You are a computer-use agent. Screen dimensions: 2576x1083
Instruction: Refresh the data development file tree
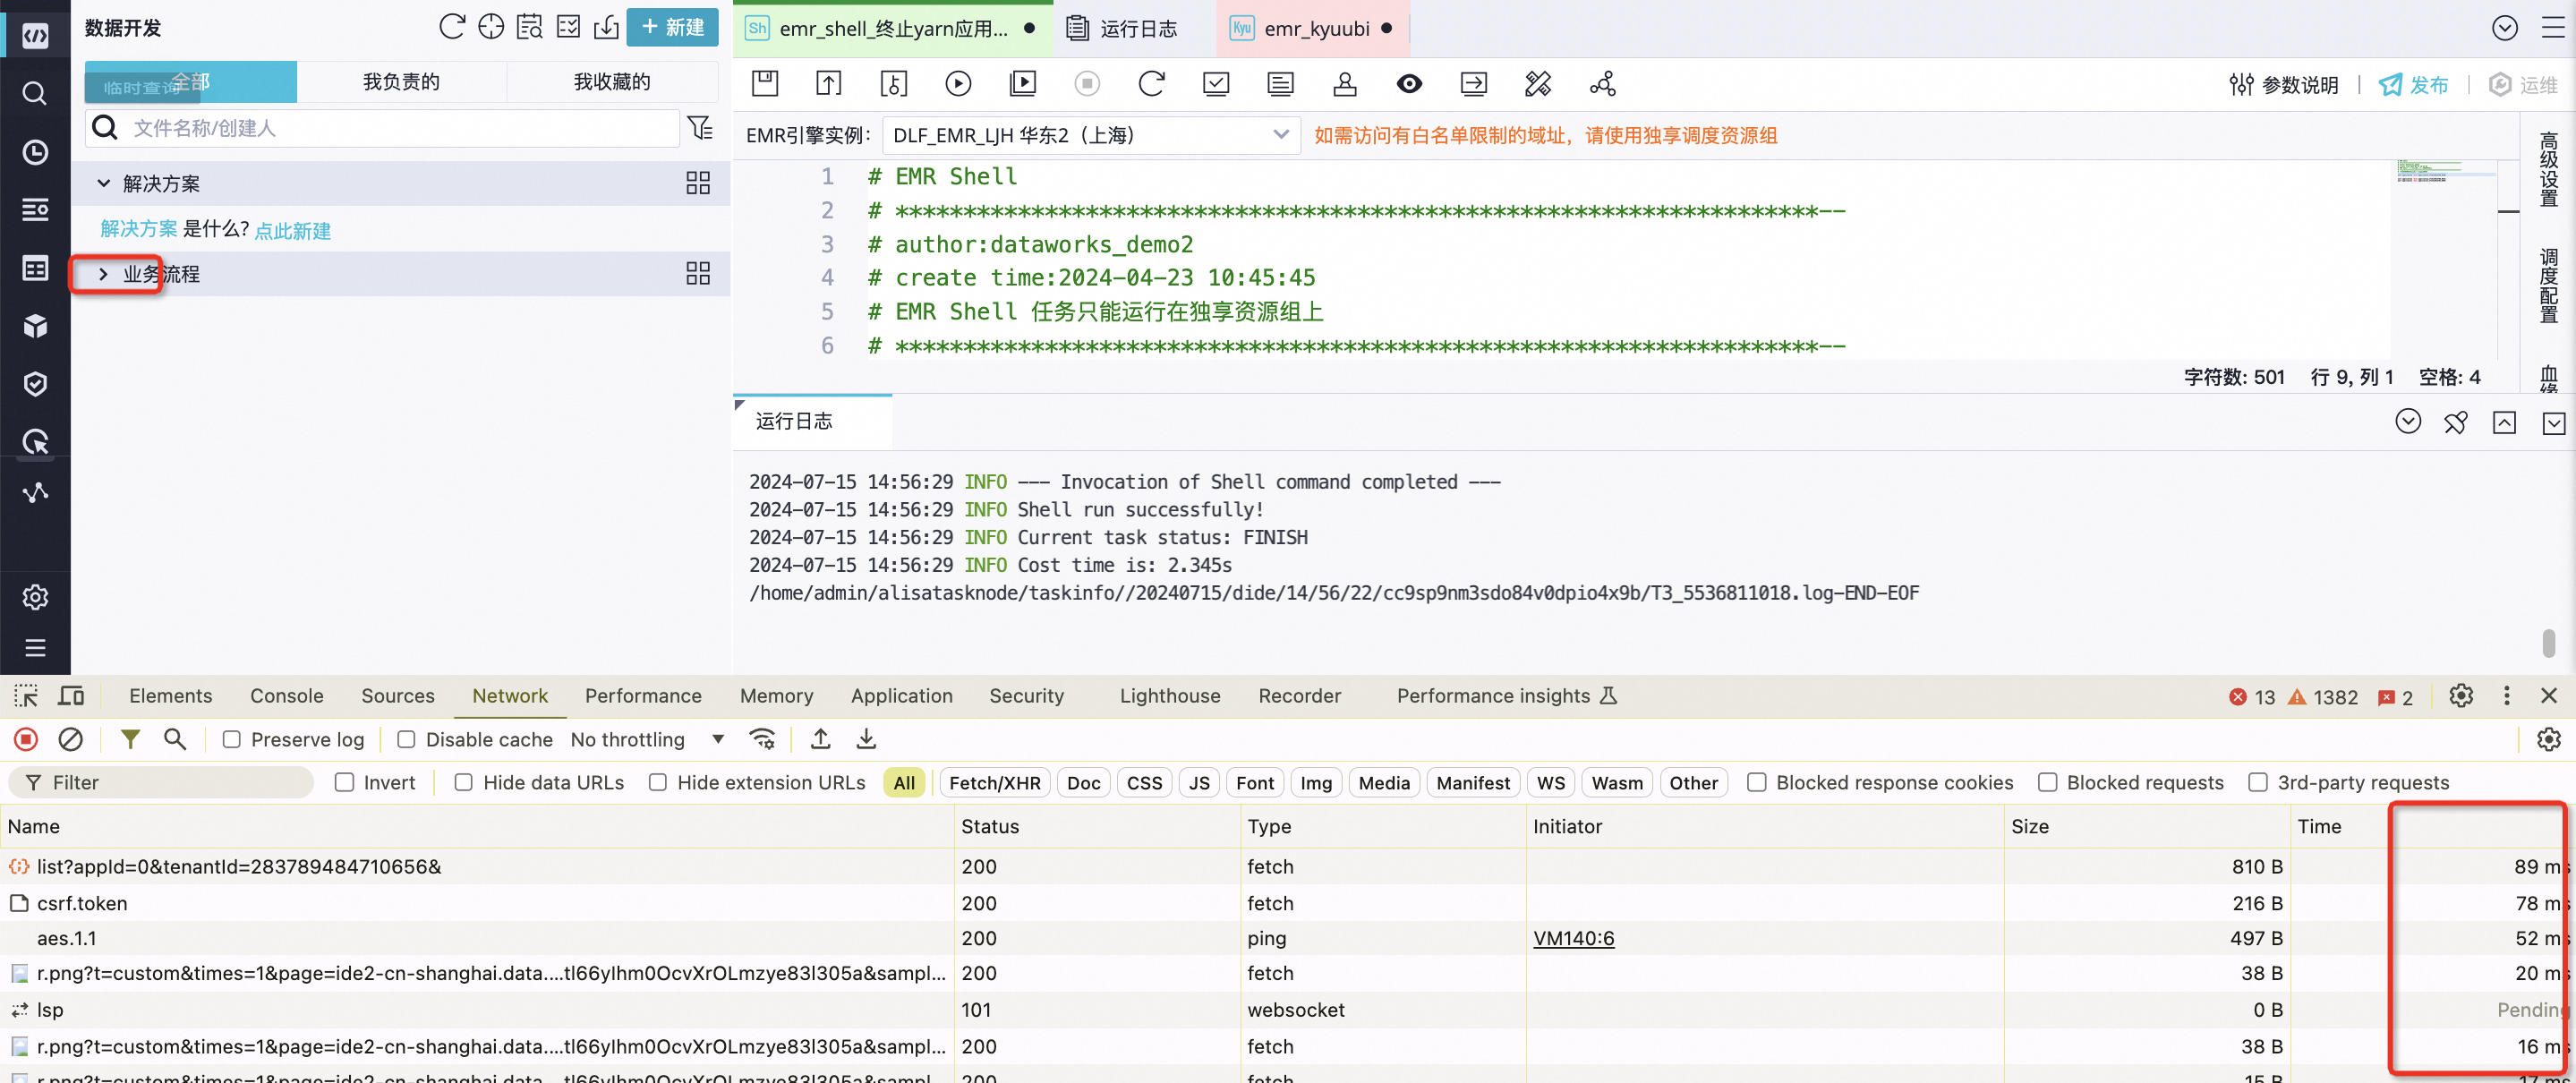(452, 27)
